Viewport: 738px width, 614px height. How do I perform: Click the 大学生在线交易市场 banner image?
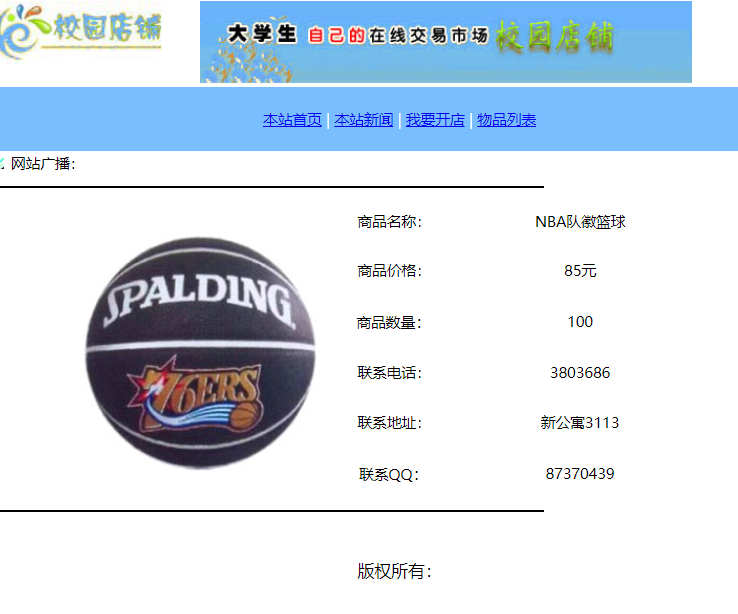click(x=446, y=42)
